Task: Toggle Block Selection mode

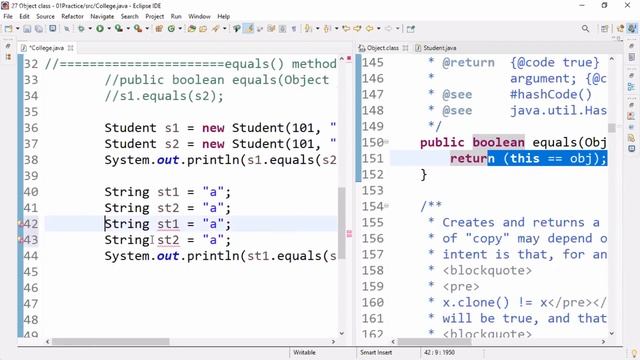Action: [282, 29]
